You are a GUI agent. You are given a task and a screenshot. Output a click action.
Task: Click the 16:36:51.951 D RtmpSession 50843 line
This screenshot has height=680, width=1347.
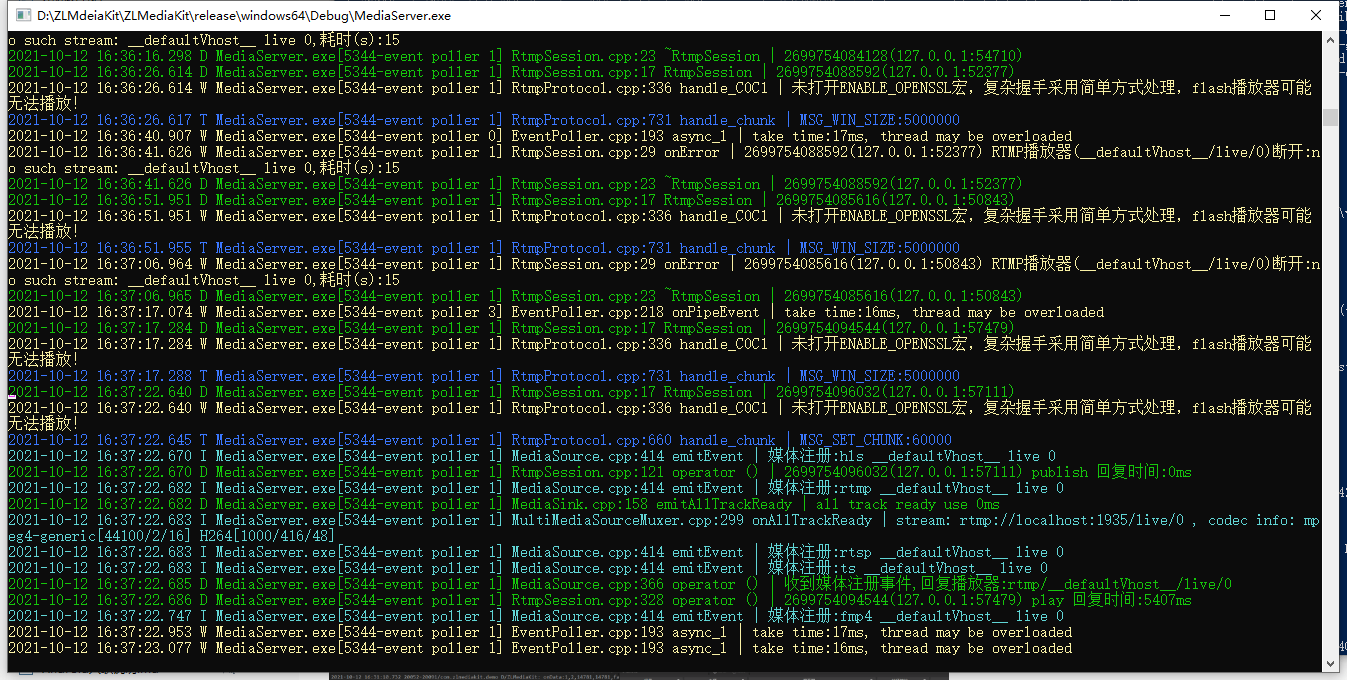[x=511, y=200]
